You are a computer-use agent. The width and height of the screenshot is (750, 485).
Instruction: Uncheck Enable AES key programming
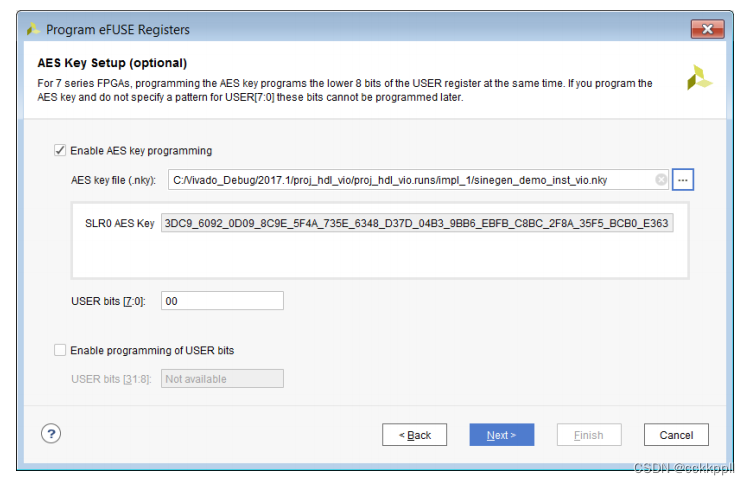pyautogui.click(x=60, y=150)
